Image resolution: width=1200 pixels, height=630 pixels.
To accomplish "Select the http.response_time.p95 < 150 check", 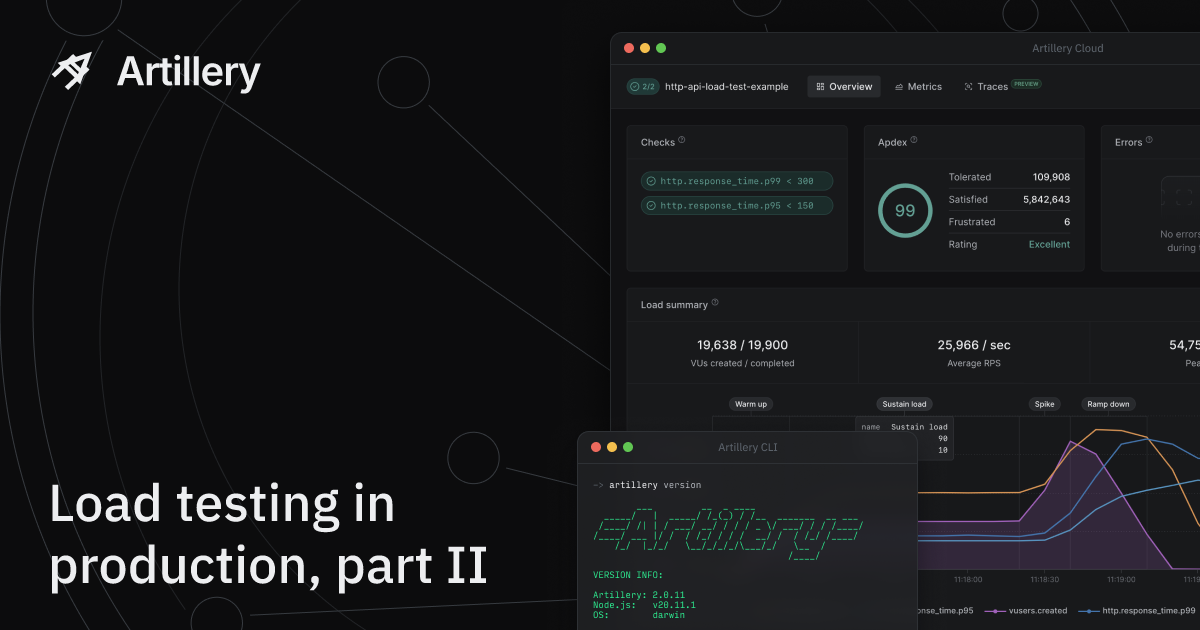I will coord(736,206).
